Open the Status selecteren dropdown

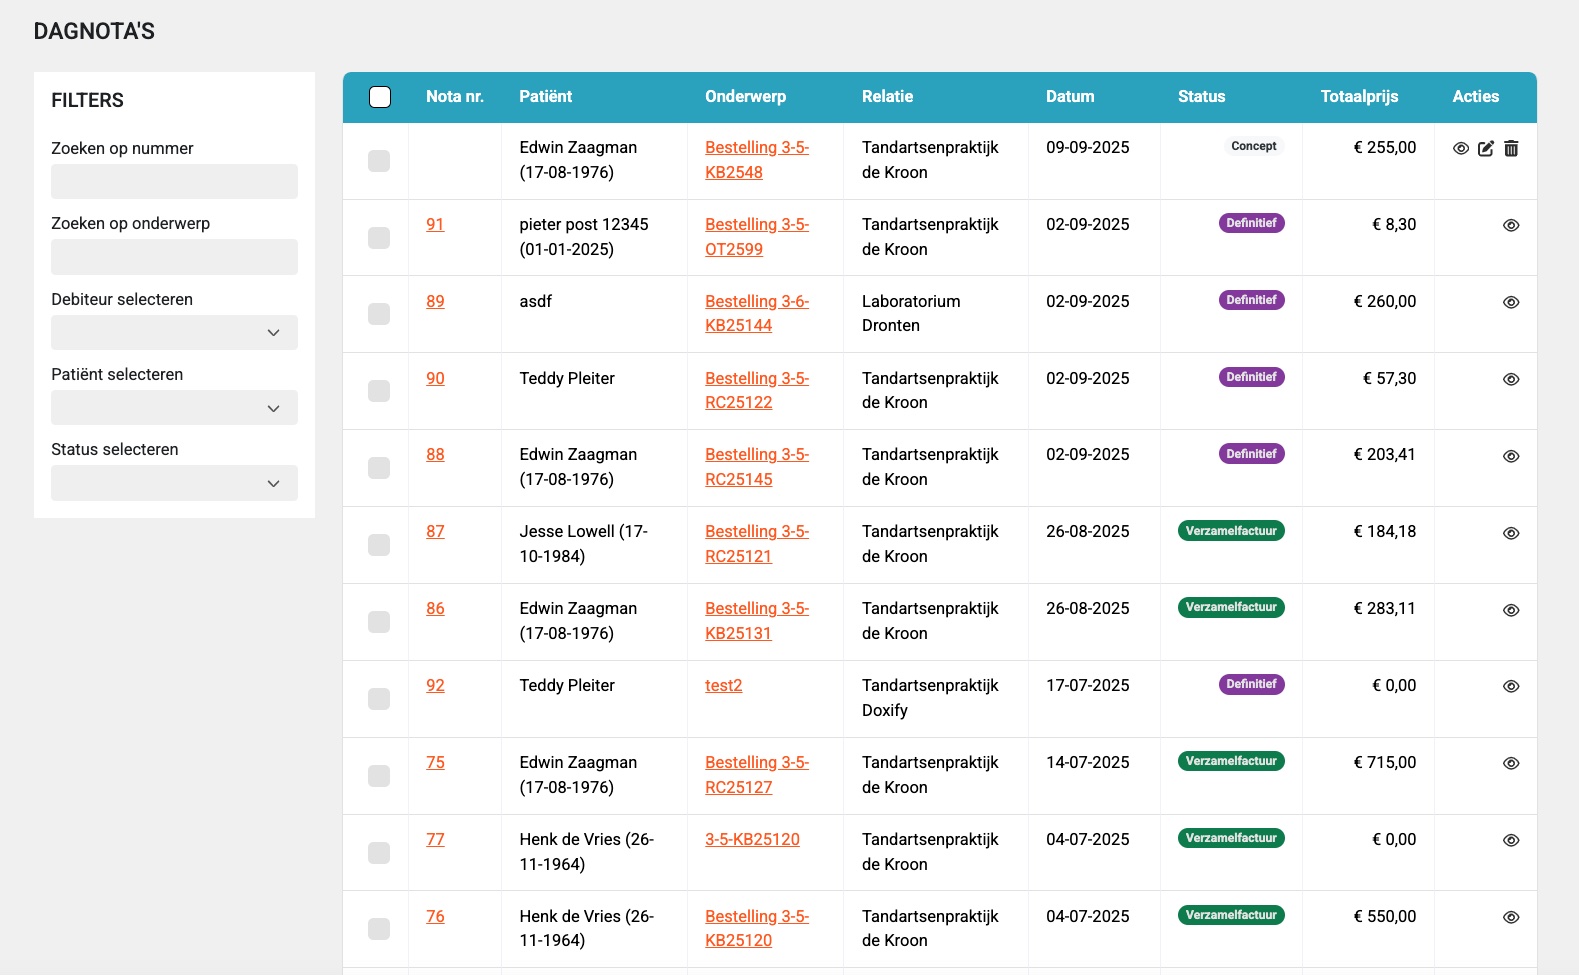click(x=174, y=483)
